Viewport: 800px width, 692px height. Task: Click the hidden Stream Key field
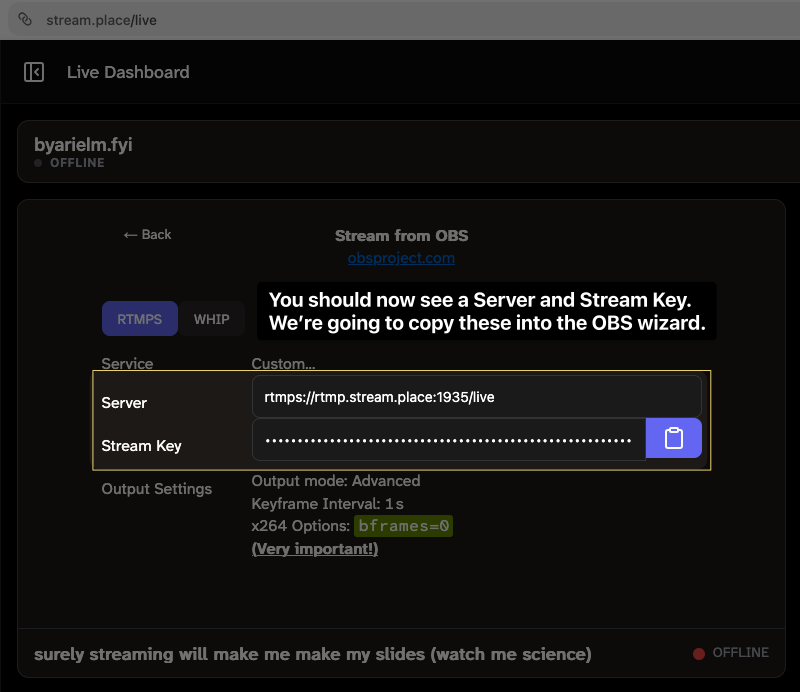449,440
